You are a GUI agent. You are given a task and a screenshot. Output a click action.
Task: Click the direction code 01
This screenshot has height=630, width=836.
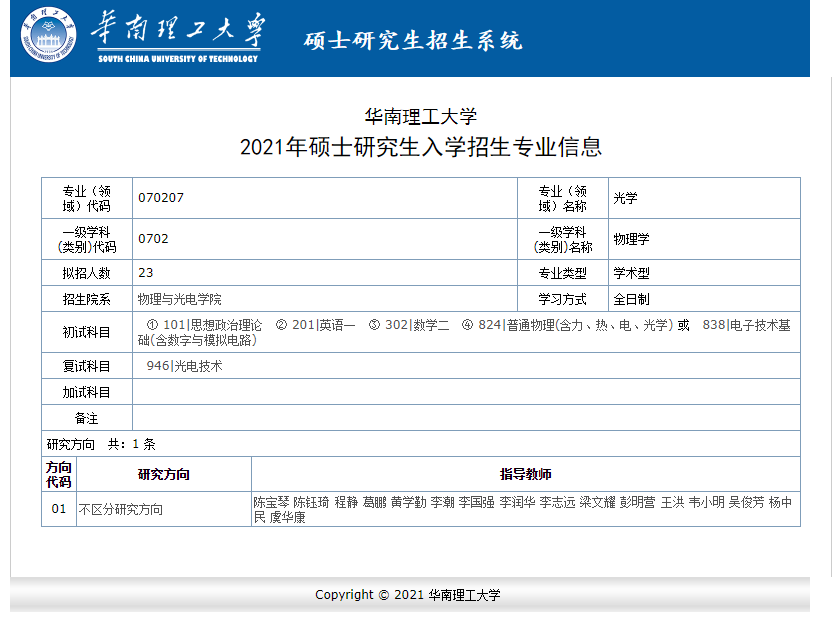59,509
